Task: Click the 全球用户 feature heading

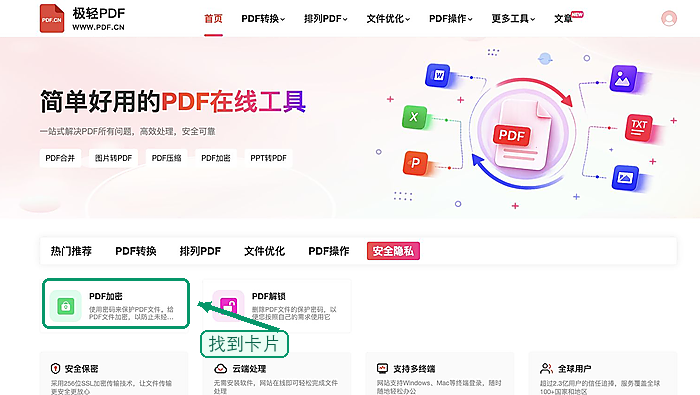Action: 575,369
